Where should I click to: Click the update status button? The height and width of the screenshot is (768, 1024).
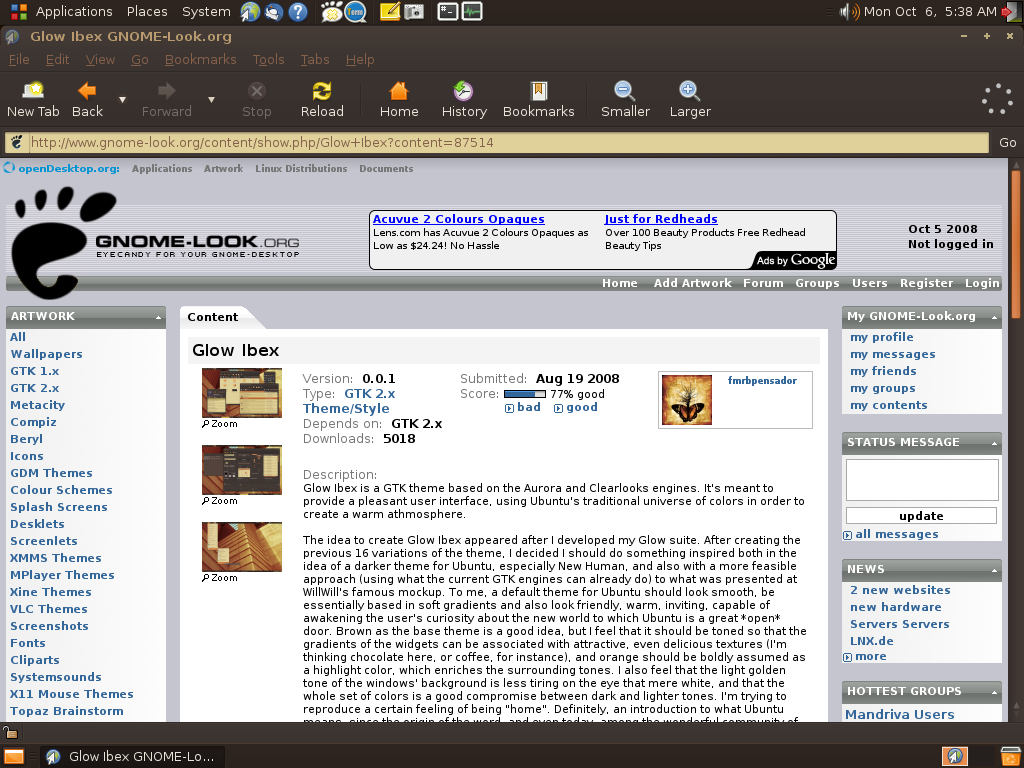[921, 516]
